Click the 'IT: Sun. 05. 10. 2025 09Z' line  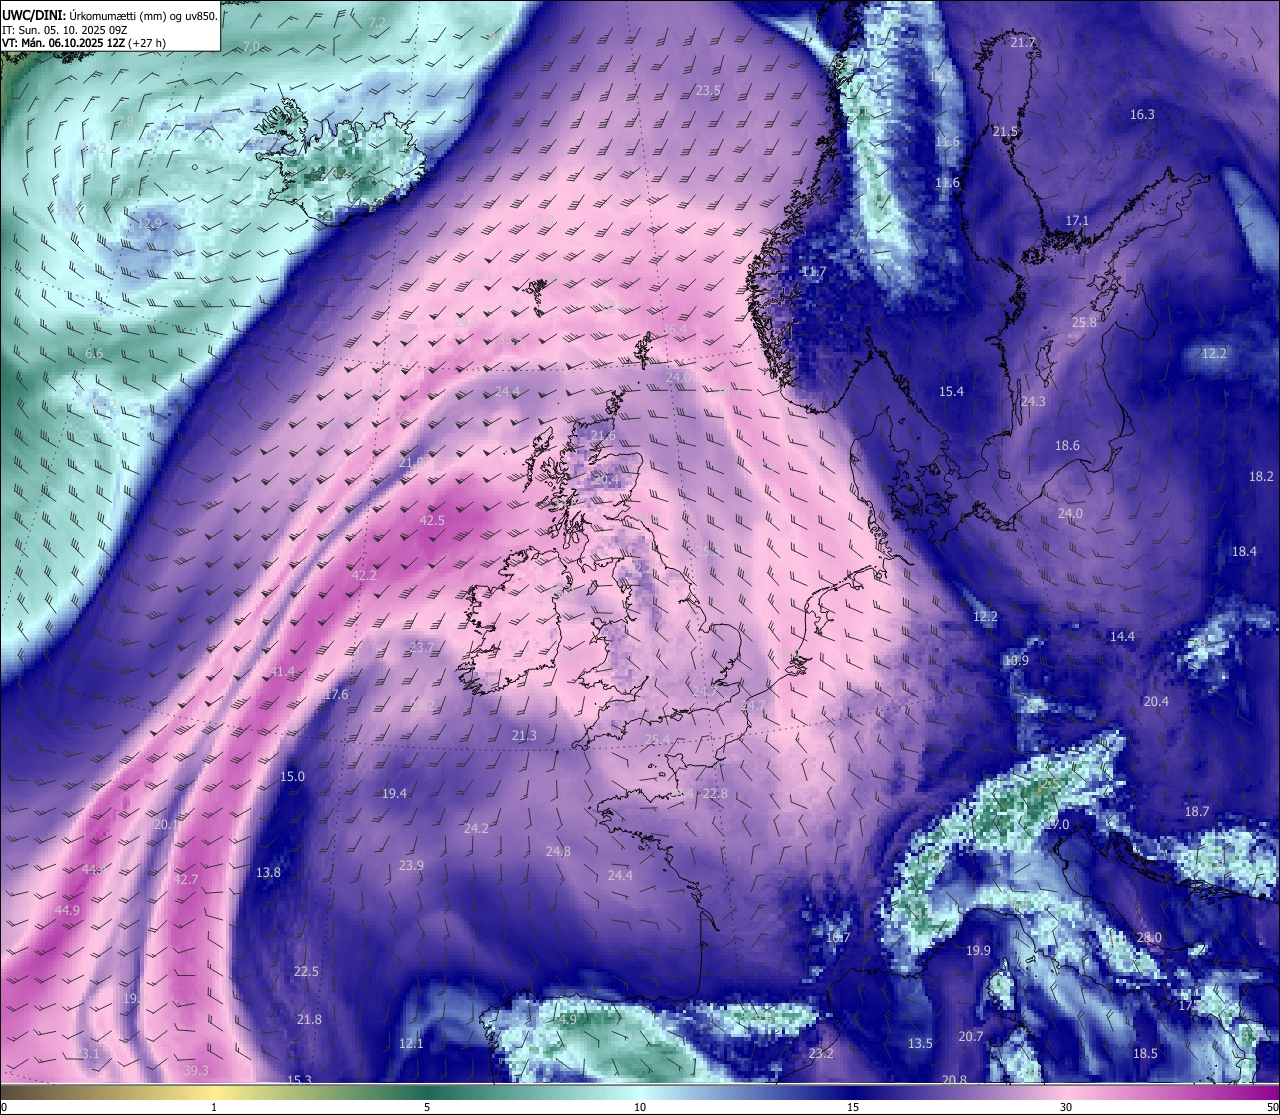point(64,29)
